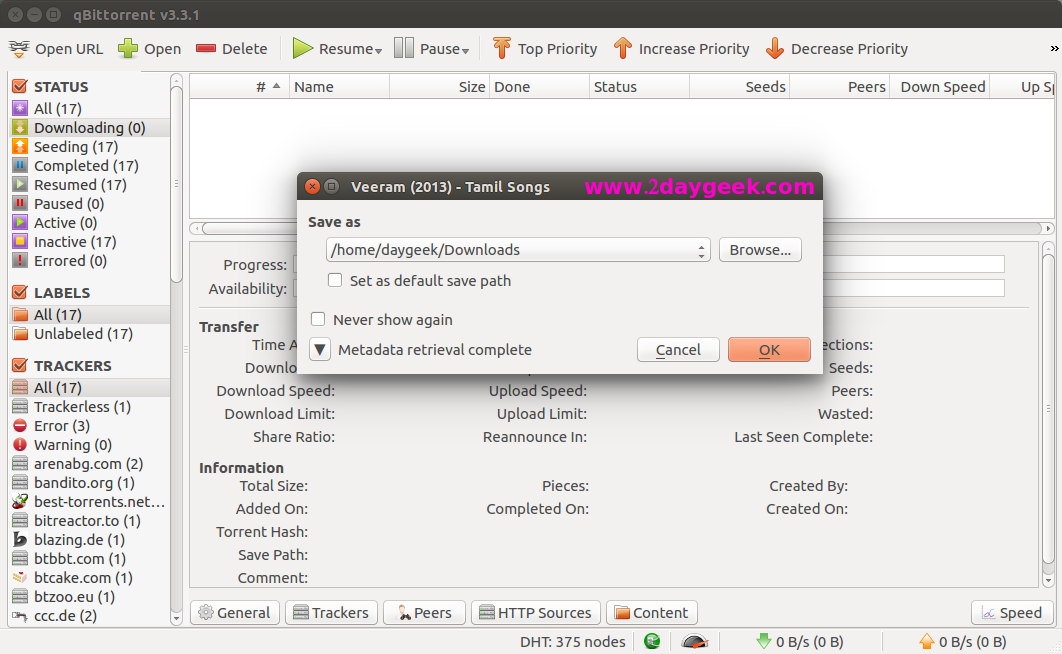Click the green Resume play icon
Screen dimensions: 1062x654
pyautogui.click(x=302, y=49)
